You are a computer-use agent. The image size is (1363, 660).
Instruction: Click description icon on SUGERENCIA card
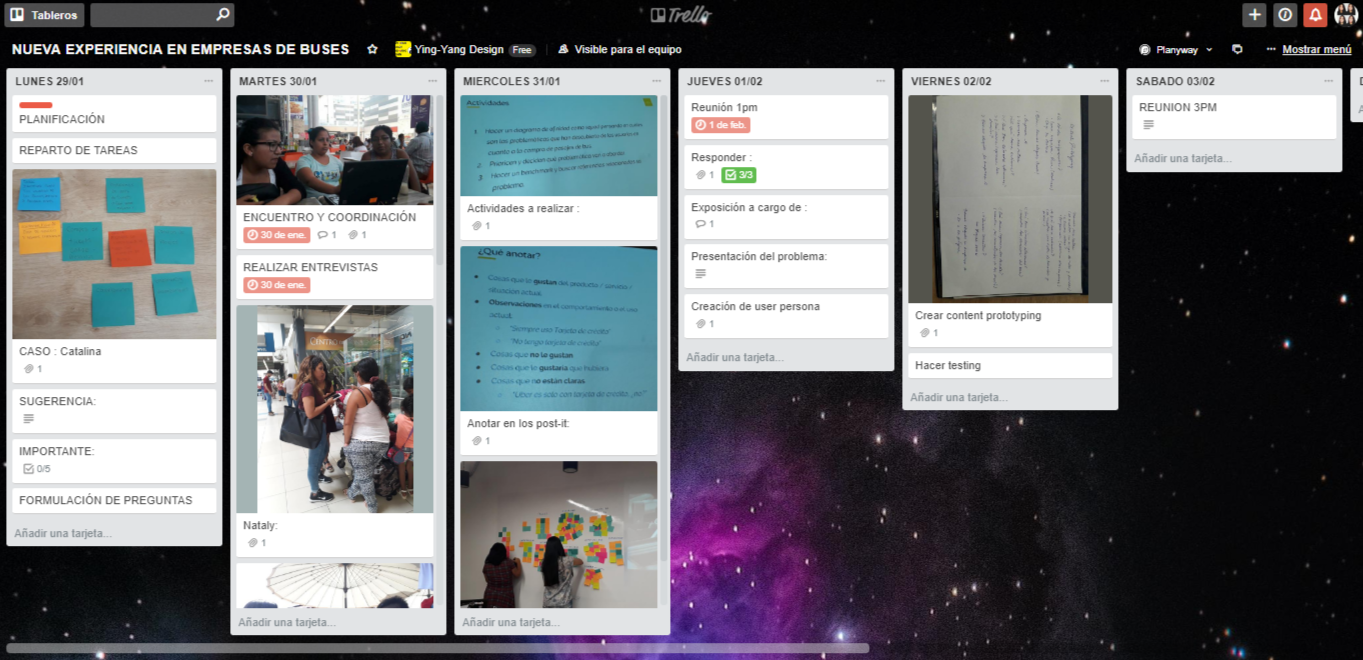point(28,419)
